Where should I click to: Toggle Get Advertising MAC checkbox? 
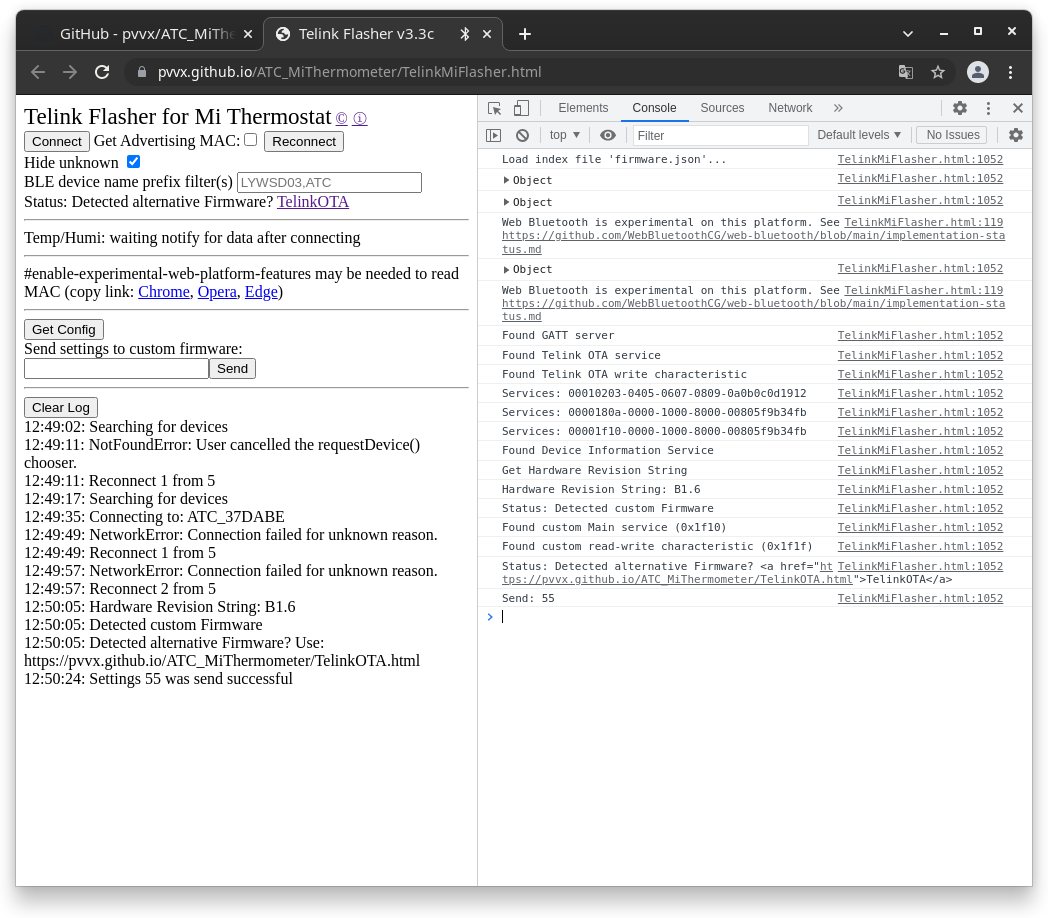click(x=251, y=140)
